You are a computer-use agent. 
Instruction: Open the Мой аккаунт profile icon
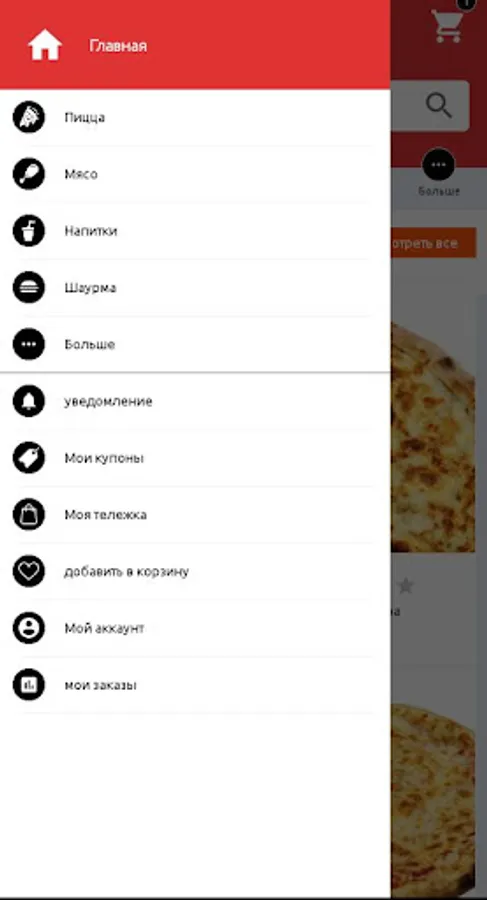point(29,629)
